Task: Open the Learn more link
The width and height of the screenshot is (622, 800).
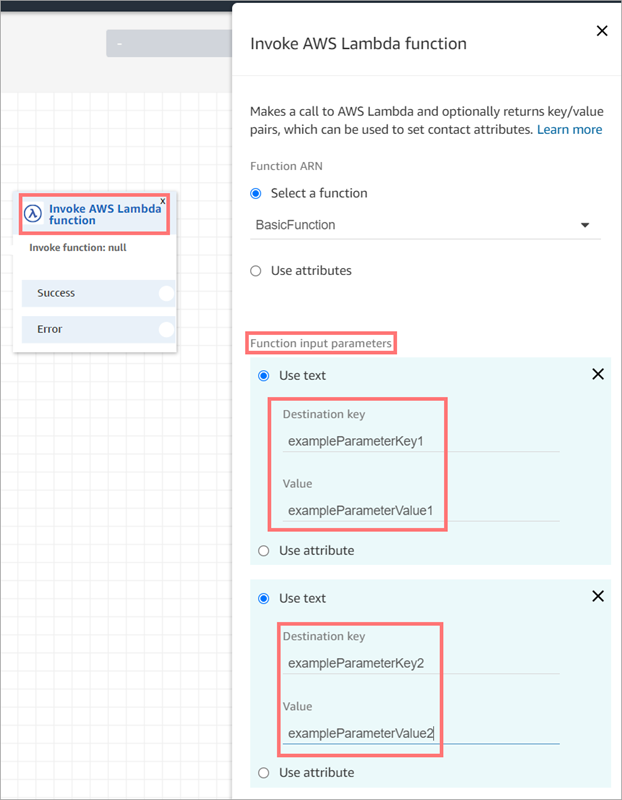Action: (x=570, y=129)
